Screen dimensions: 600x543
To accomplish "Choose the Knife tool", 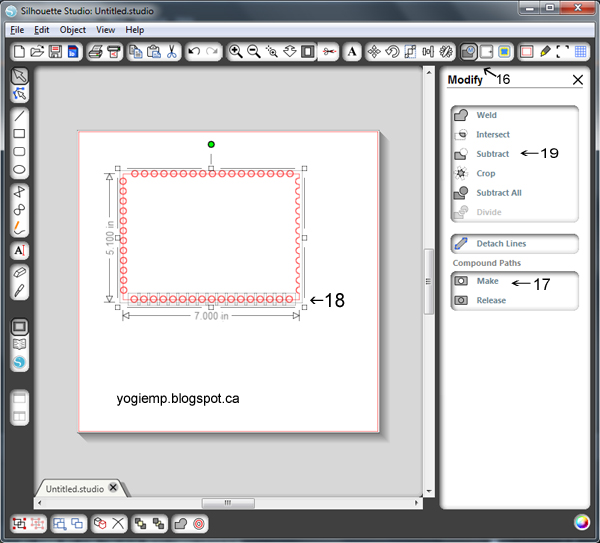I will coord(19,290).
